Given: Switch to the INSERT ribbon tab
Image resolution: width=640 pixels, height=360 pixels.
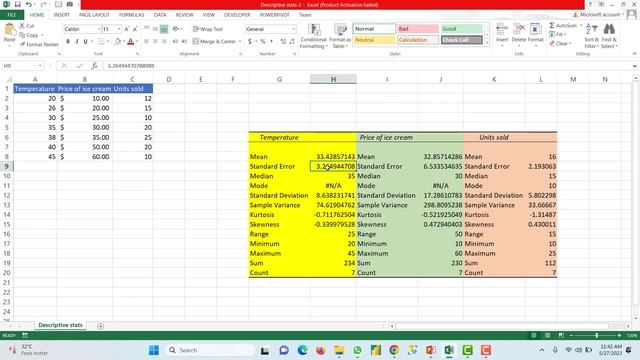Looking at the screenshot, I should click(x=62, y=15).
